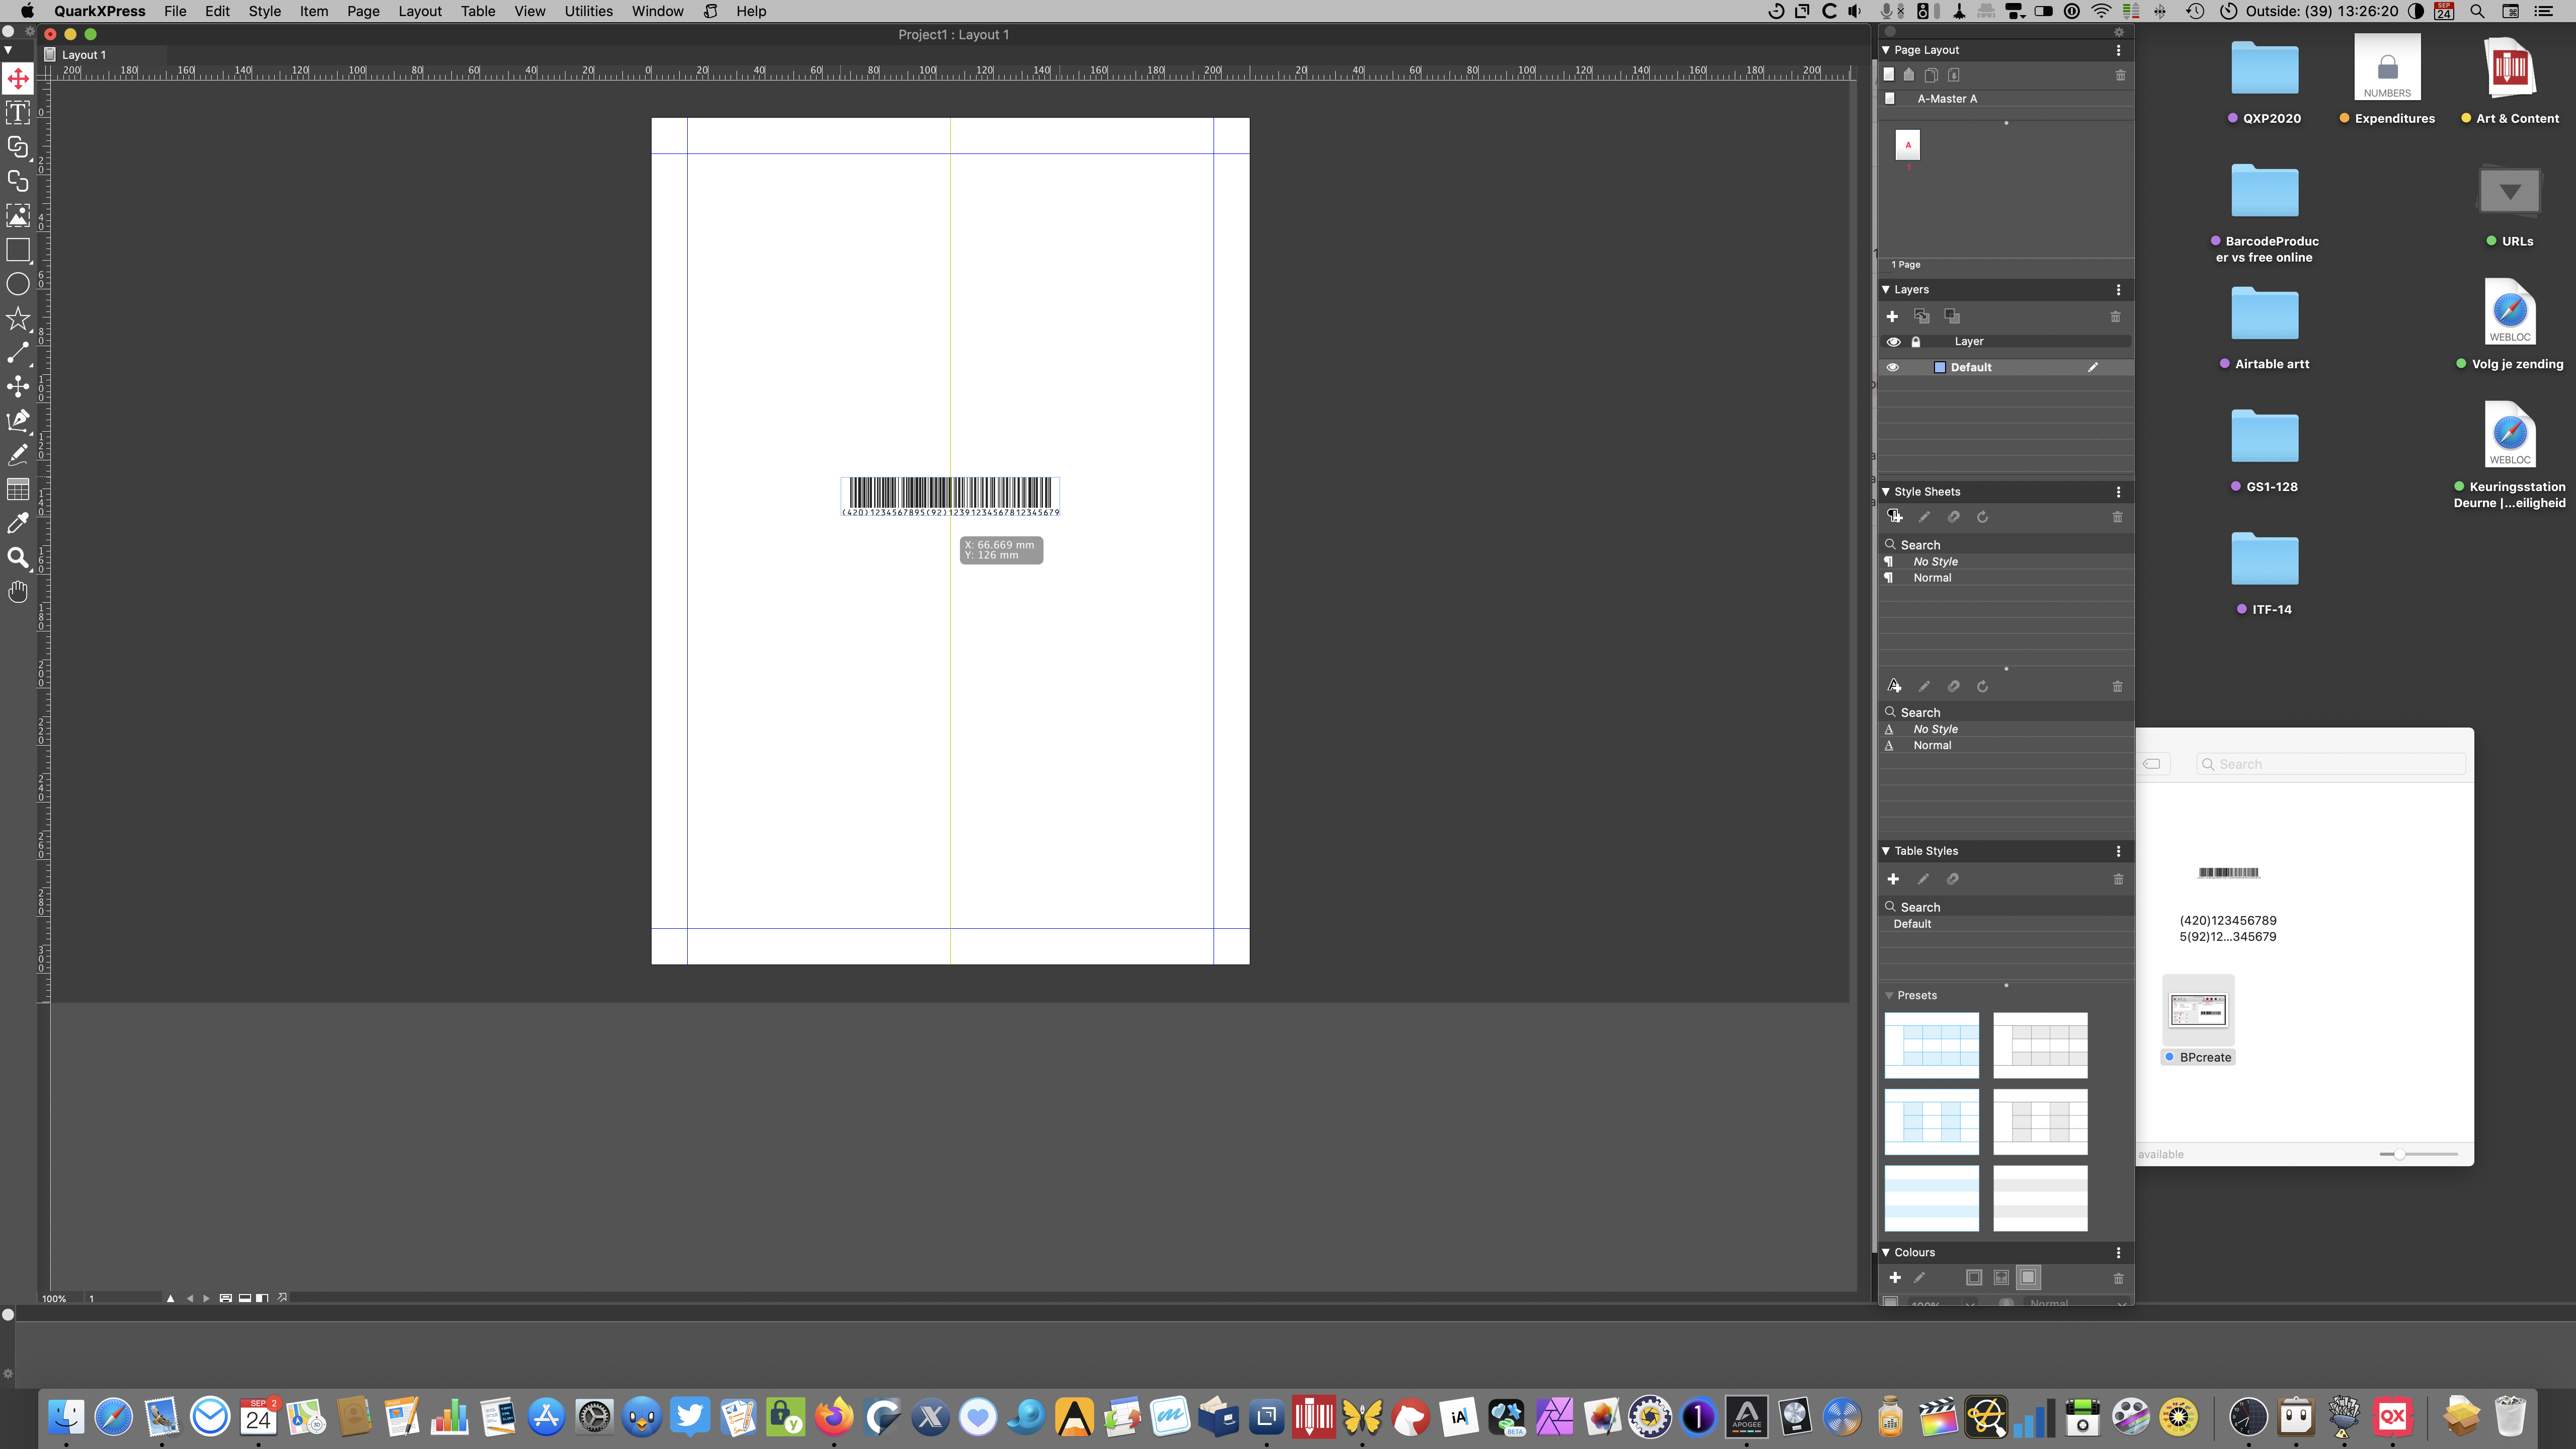Viewport: 2576px width, 1449px height.
Task: Toggle Background colour mode in Colours panel
Action: tap(2028, 1277)
